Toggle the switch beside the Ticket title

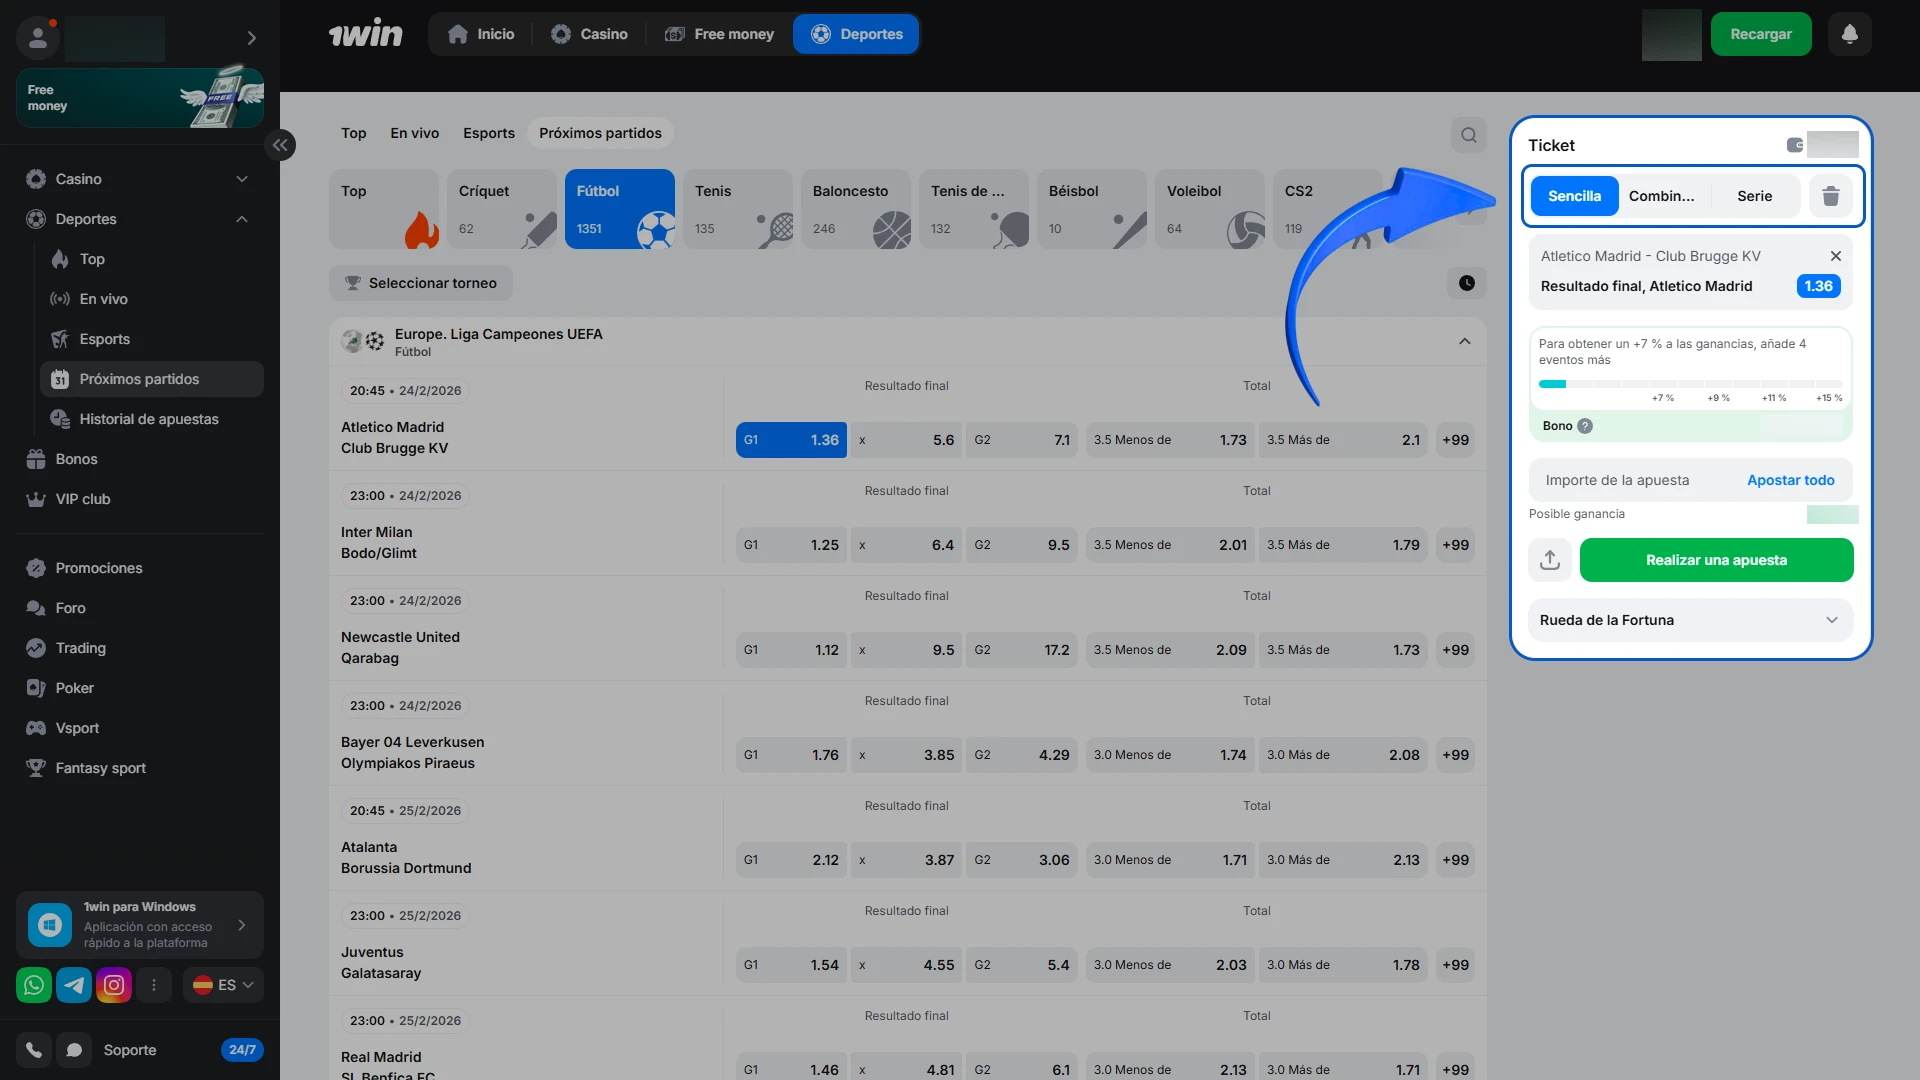(x=1796, y=145)
